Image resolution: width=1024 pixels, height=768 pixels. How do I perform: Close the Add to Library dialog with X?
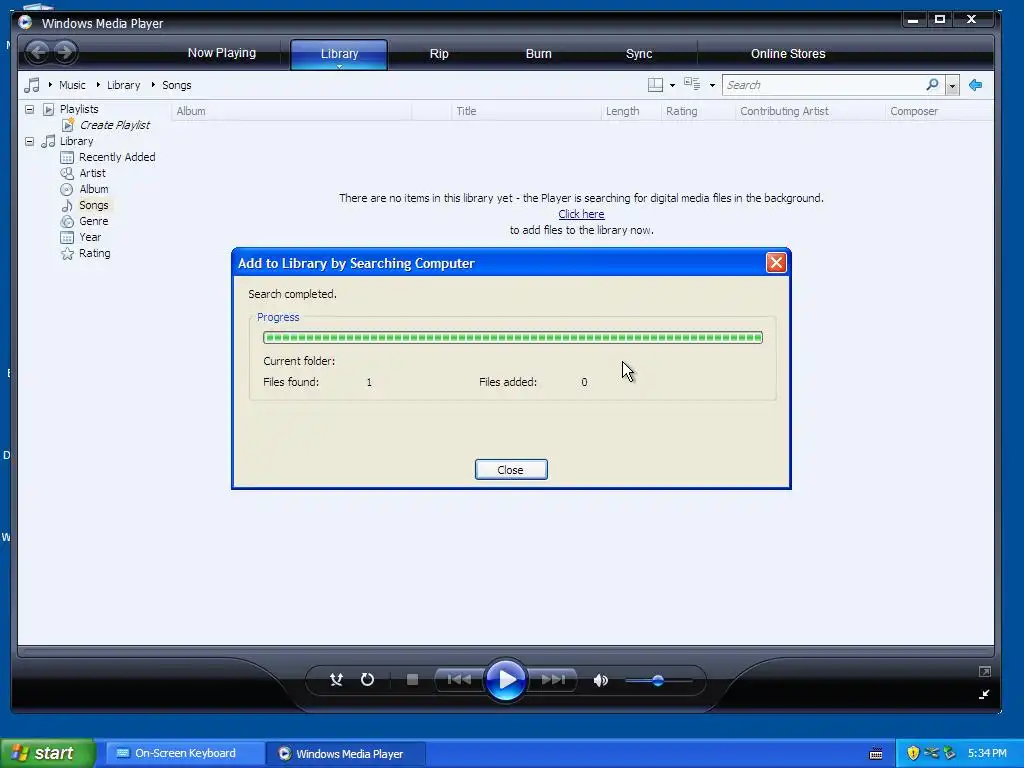click(x=776, y=263)
